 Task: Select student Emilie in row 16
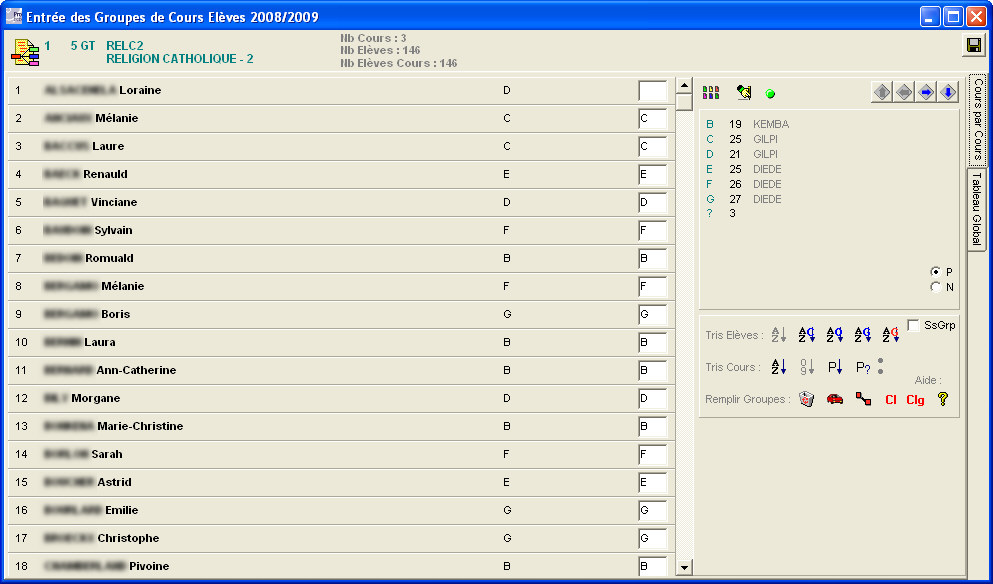pos(341,510)
